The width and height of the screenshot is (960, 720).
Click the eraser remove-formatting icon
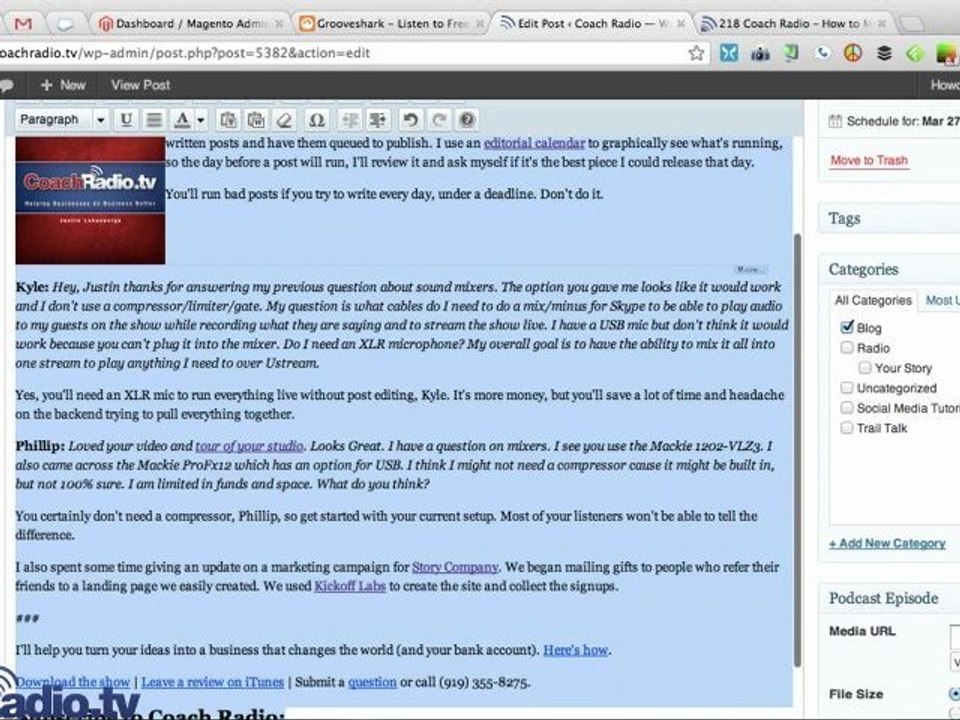(285, 119)
